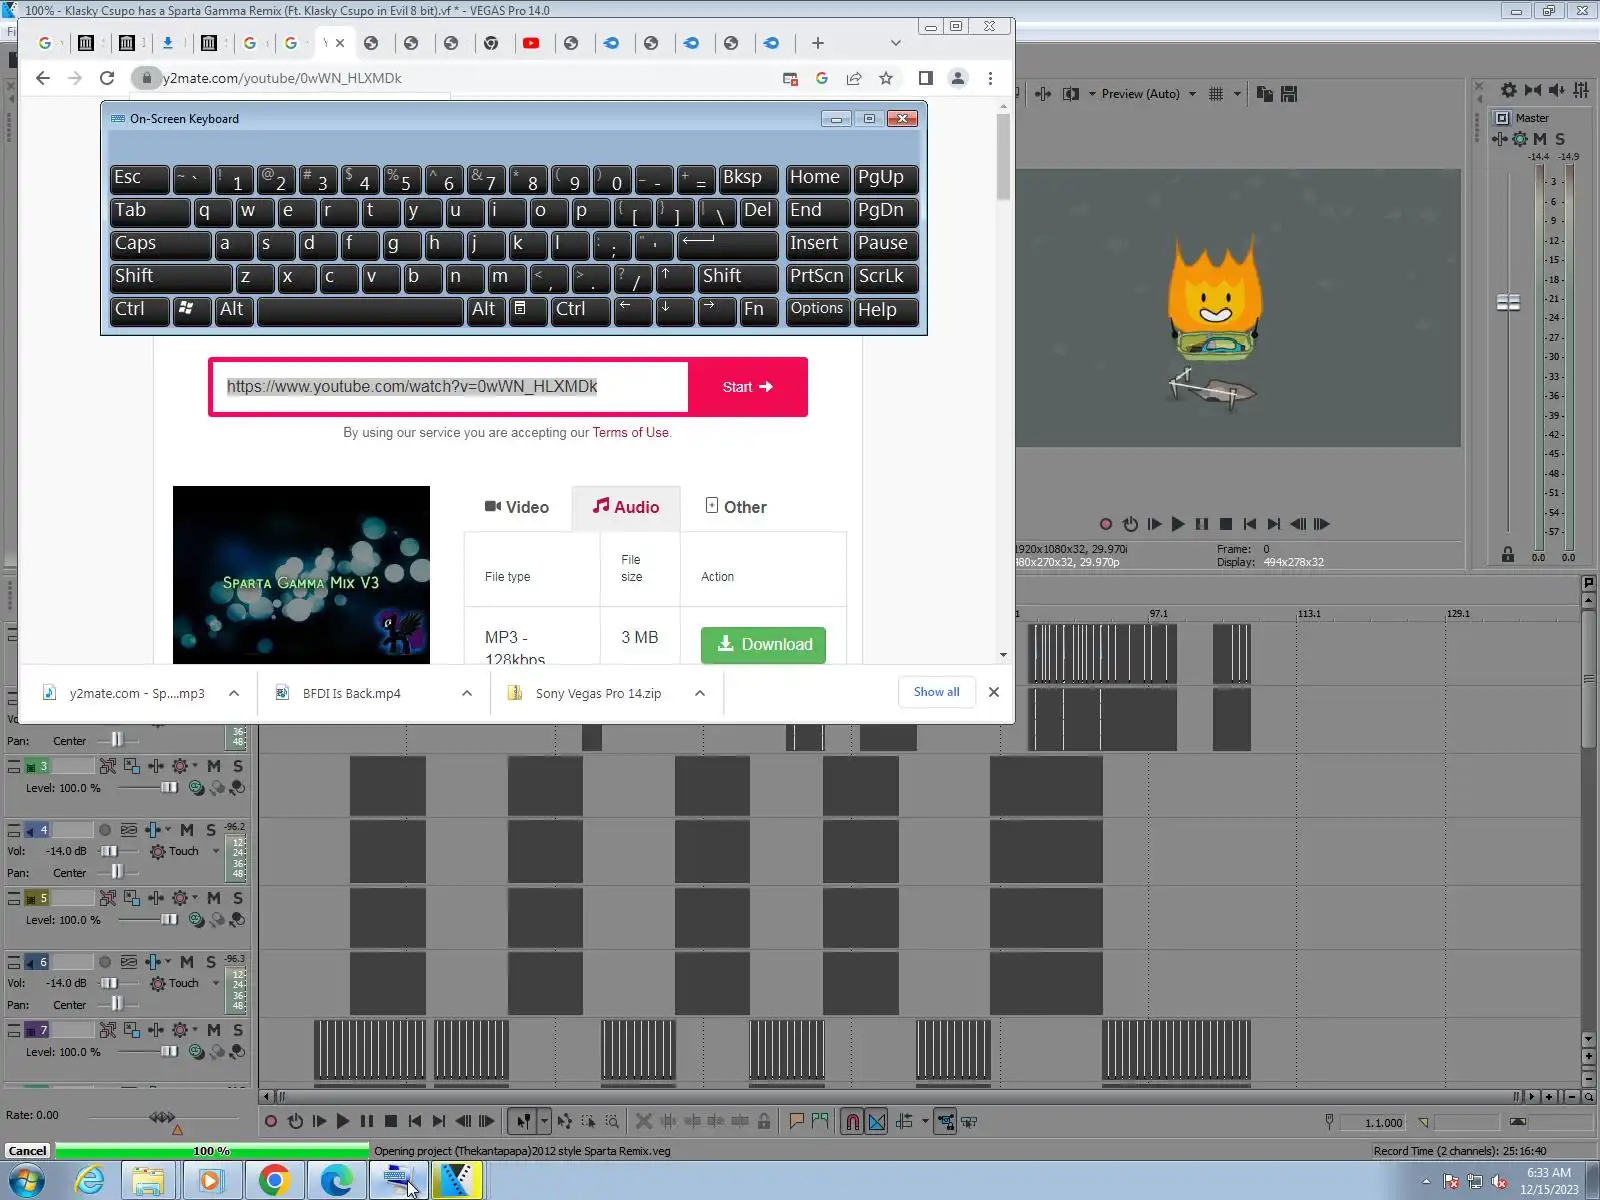The image size is (1600, 1200).
Task: Select the Audio tab on y2mate
Action: [x=626, y=507]
